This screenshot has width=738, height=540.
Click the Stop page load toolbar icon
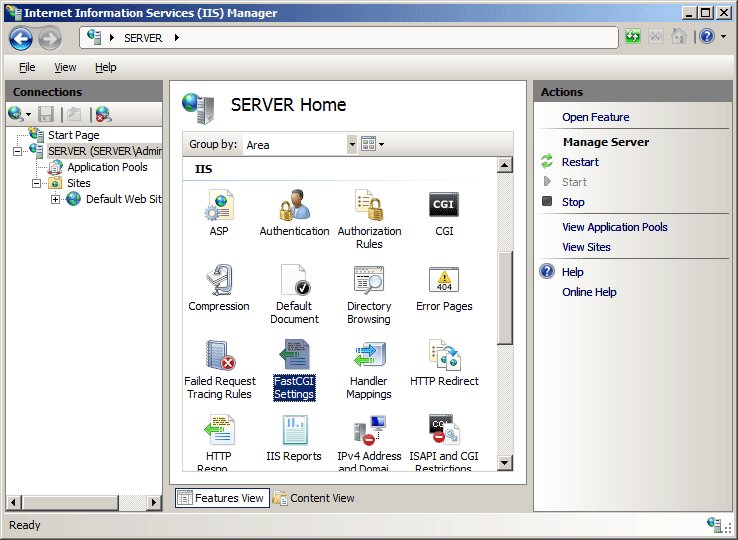point(656,36)
